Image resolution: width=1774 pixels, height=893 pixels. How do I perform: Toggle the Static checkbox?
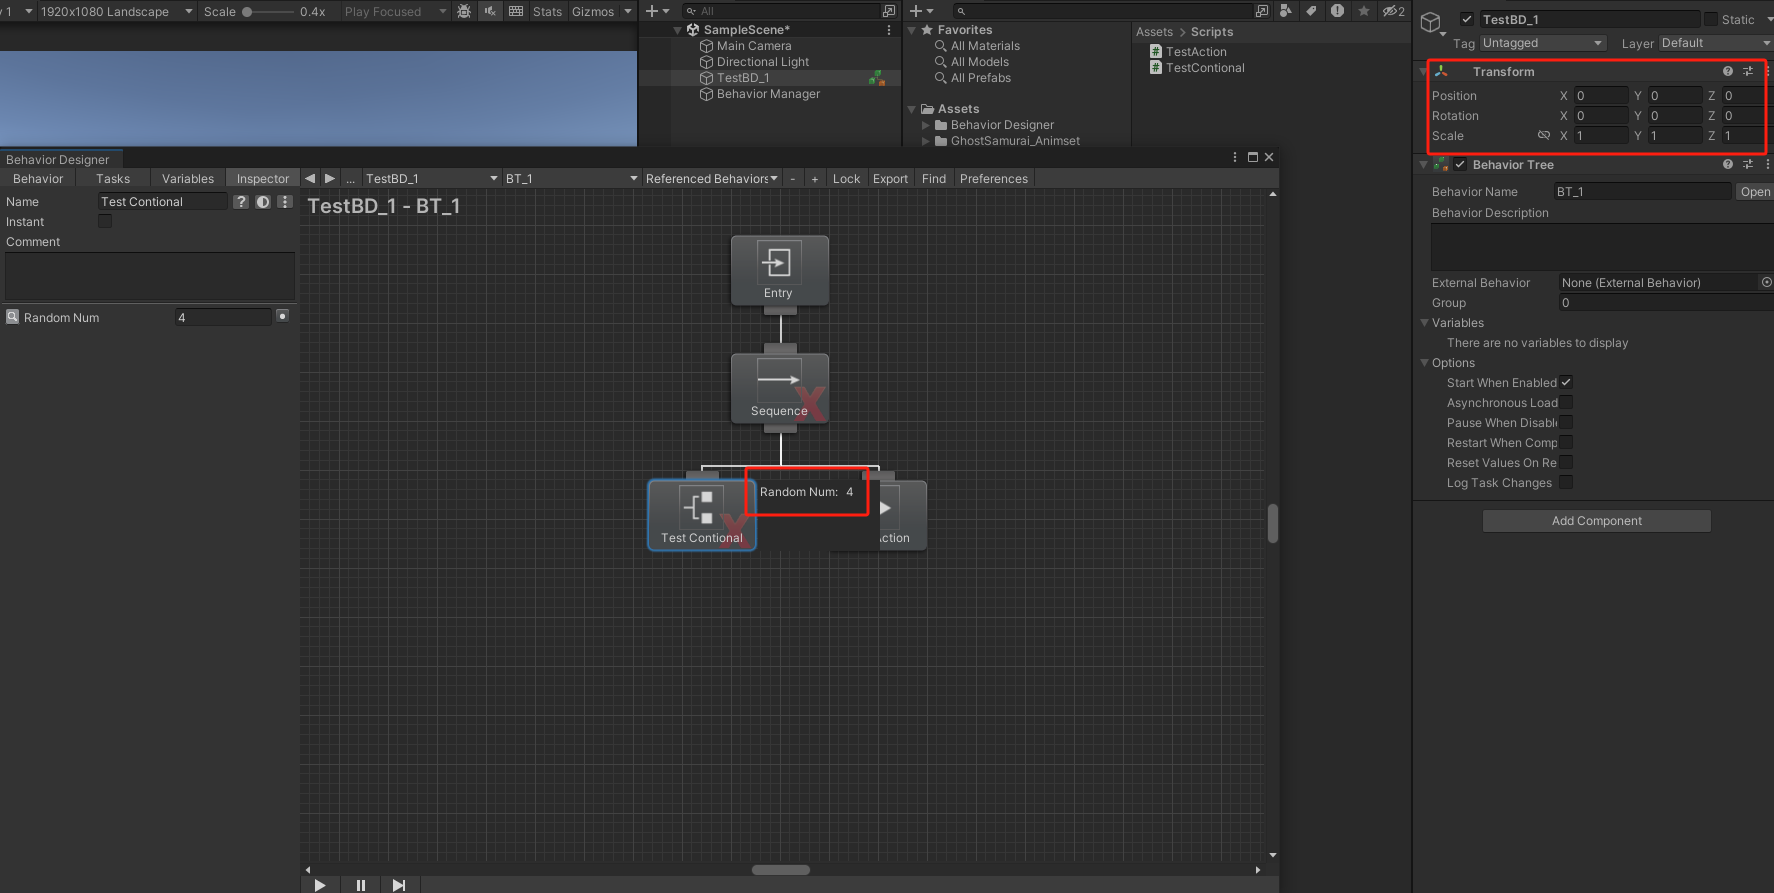(x=1711, y=19)
